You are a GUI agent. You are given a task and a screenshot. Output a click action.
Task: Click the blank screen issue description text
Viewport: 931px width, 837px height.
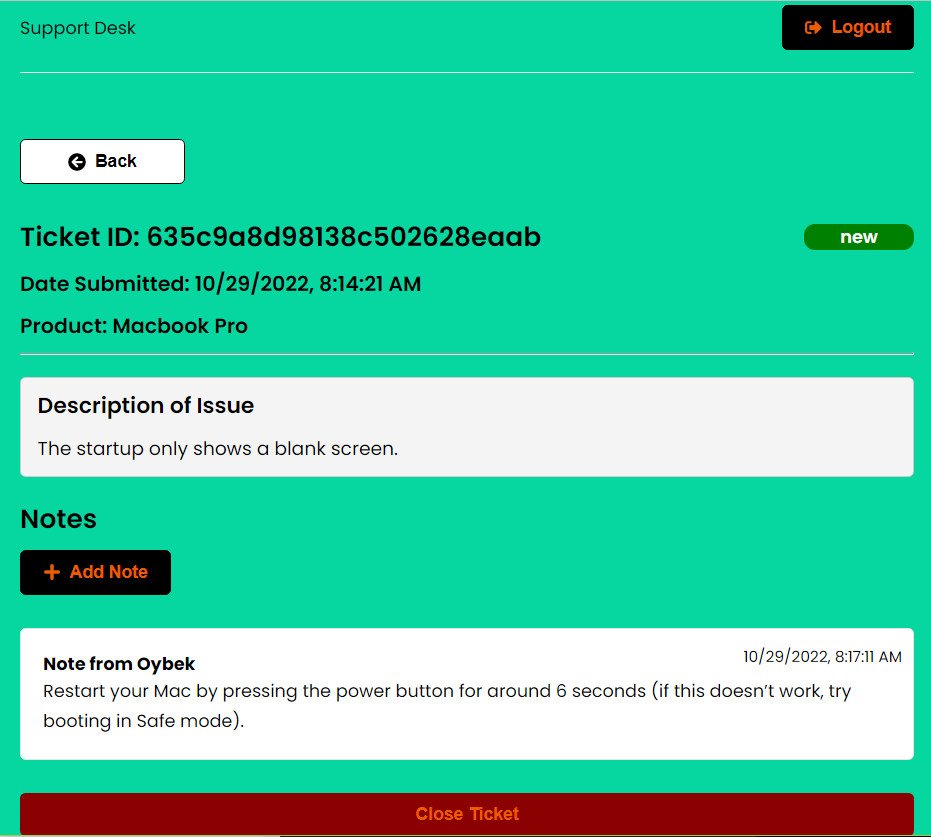click(x=216, y=449)
